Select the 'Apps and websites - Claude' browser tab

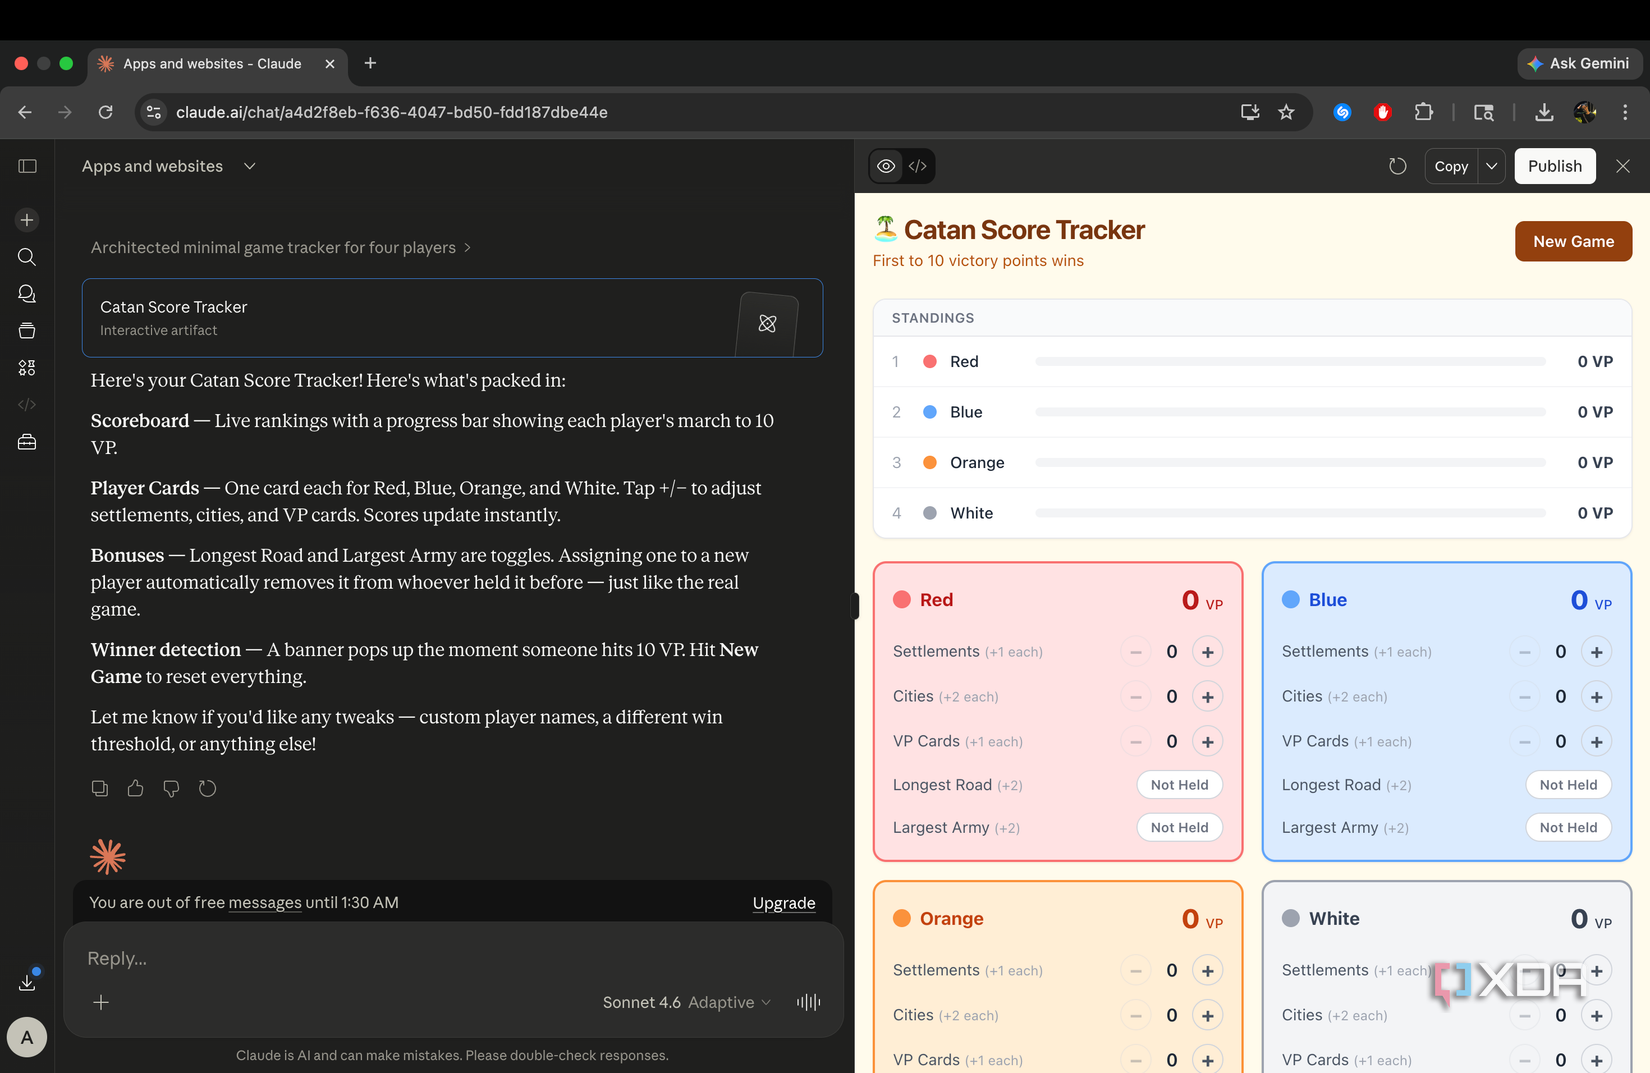217,64
